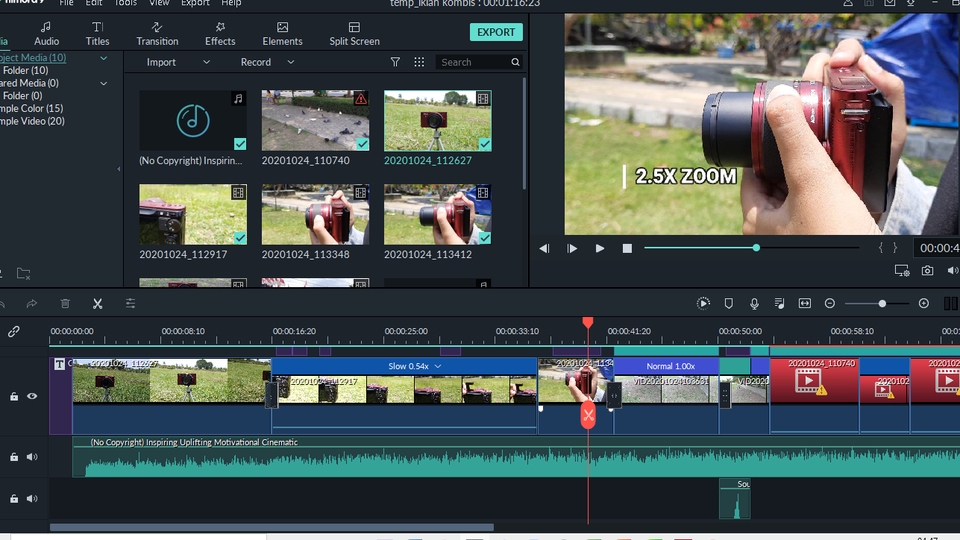Viewport: 960px width, 540px height.
Task: Click the media Search field
Action: [473, 62]
